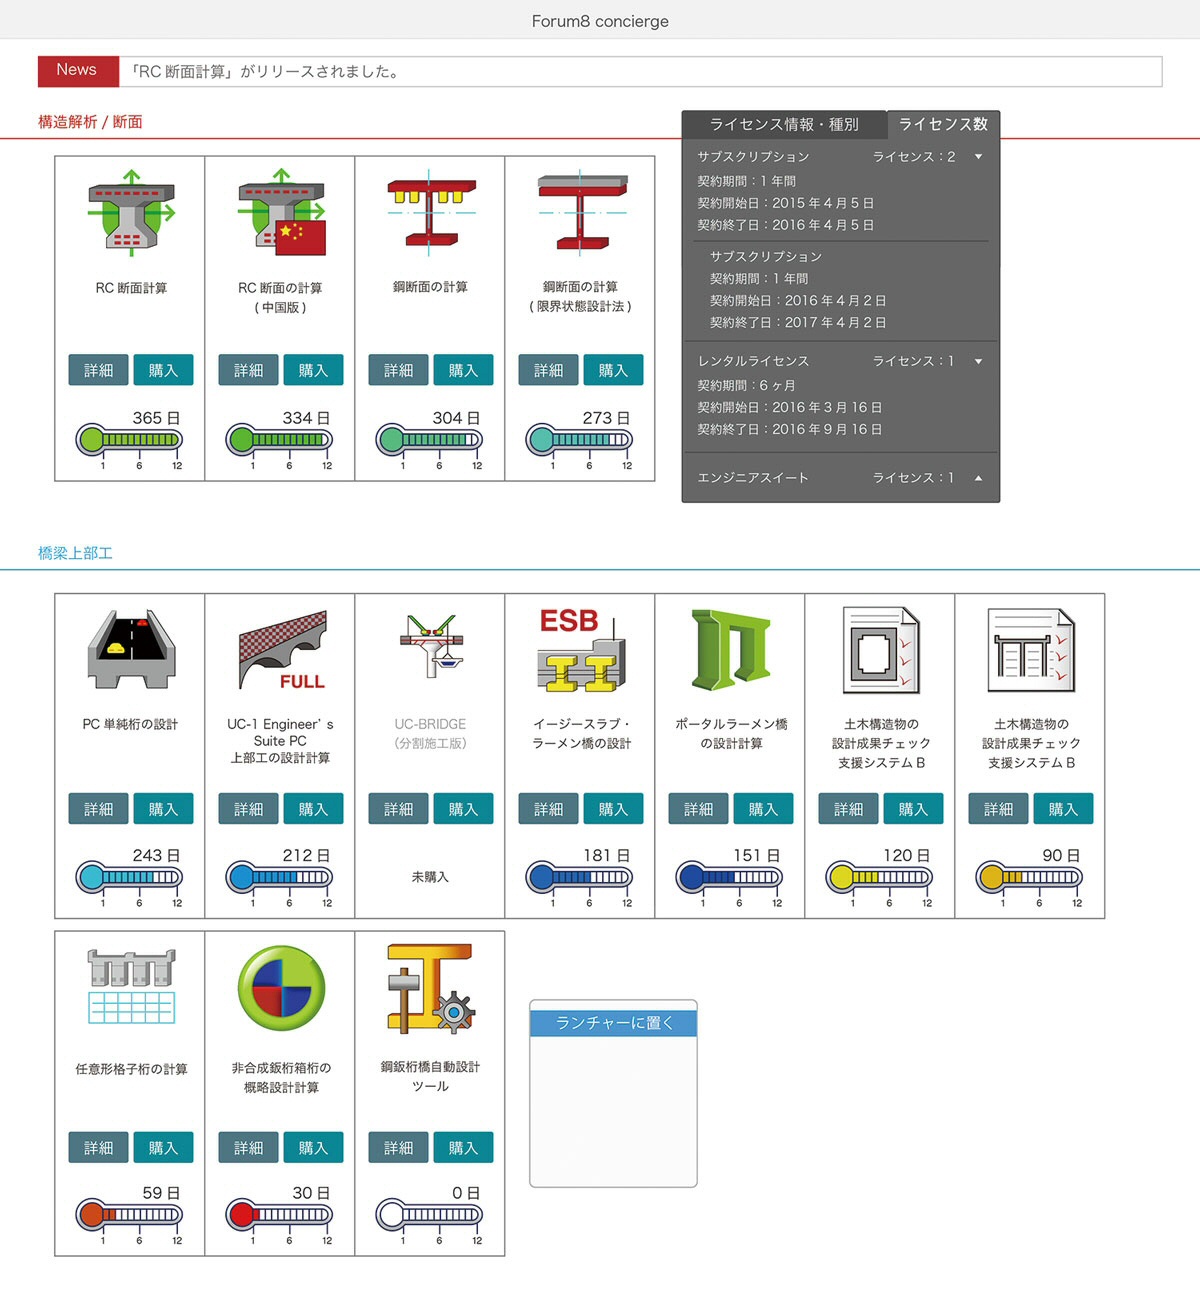Click 購入 for ポータルラーメン橋の設計計算

pyautogui.click(x=763, y=809)
